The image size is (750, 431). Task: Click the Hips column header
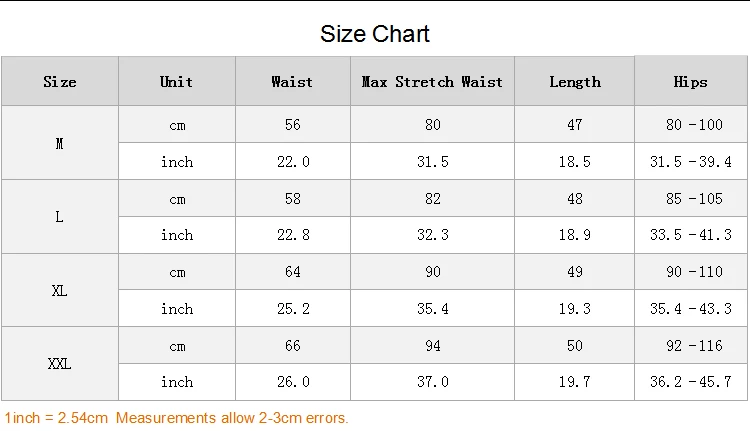pyautogui.click(x=691, y=82)
